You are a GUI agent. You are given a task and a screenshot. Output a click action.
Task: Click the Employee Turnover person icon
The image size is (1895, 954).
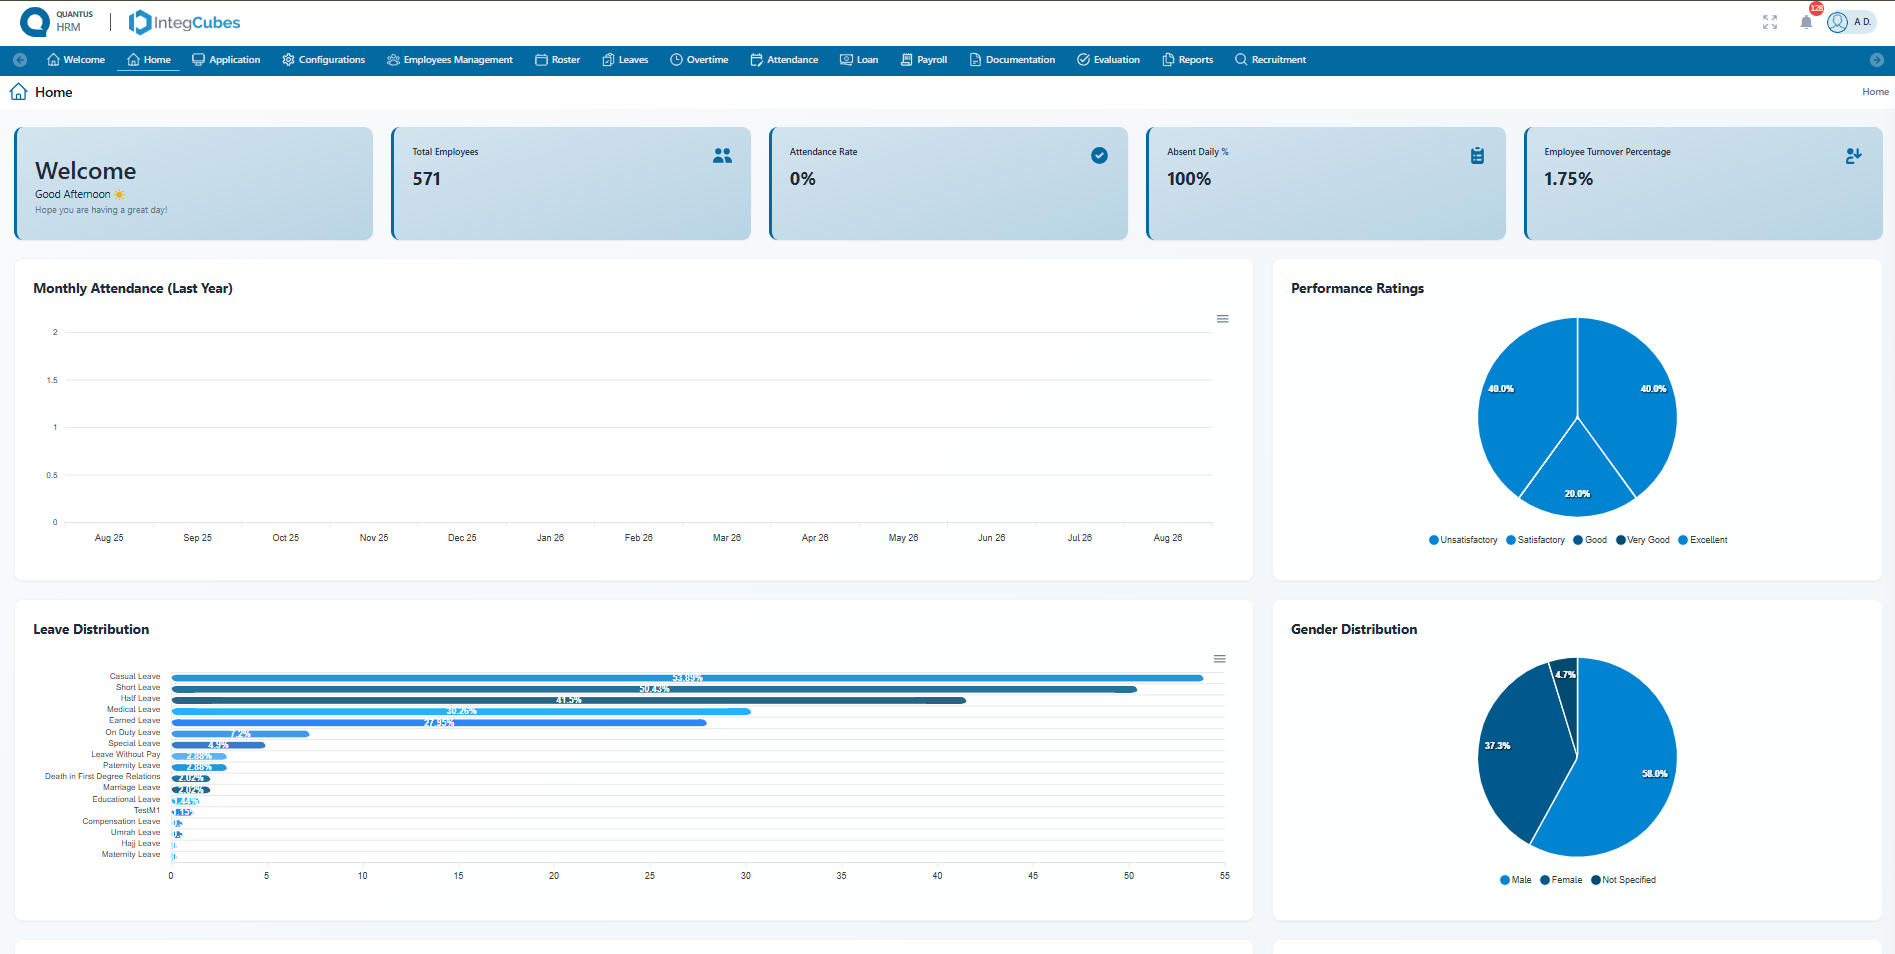pyautogui.click(x=1853, y=156)
